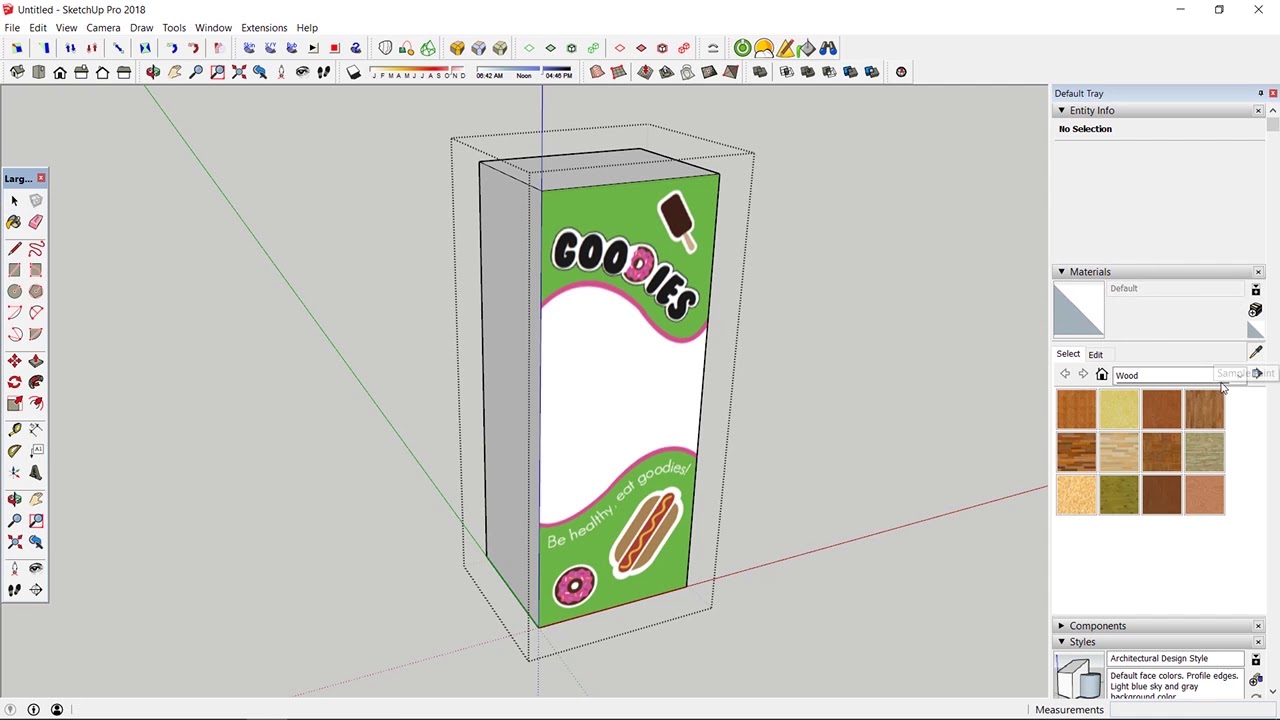Screen dimensions: 1280x720
Task: Collapse the Styles panel
Action: pyautogui.click(x=1062, y=642)
